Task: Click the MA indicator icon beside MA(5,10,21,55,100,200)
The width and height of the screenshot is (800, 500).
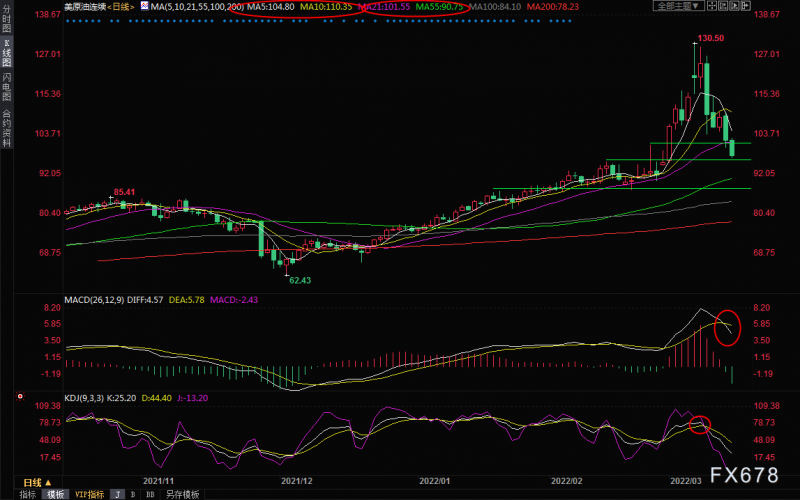Action: click(144, 6)
